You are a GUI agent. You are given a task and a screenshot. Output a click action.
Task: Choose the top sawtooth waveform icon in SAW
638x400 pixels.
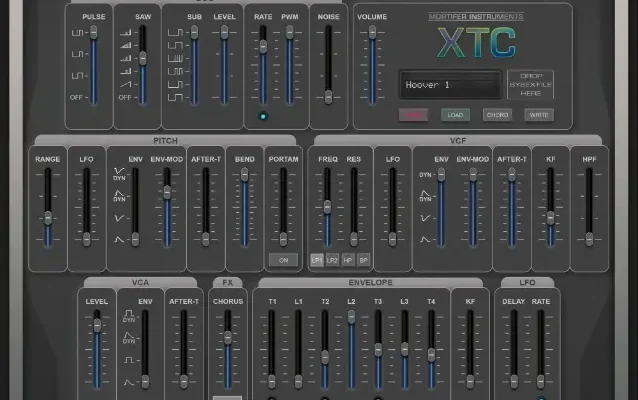124,34
